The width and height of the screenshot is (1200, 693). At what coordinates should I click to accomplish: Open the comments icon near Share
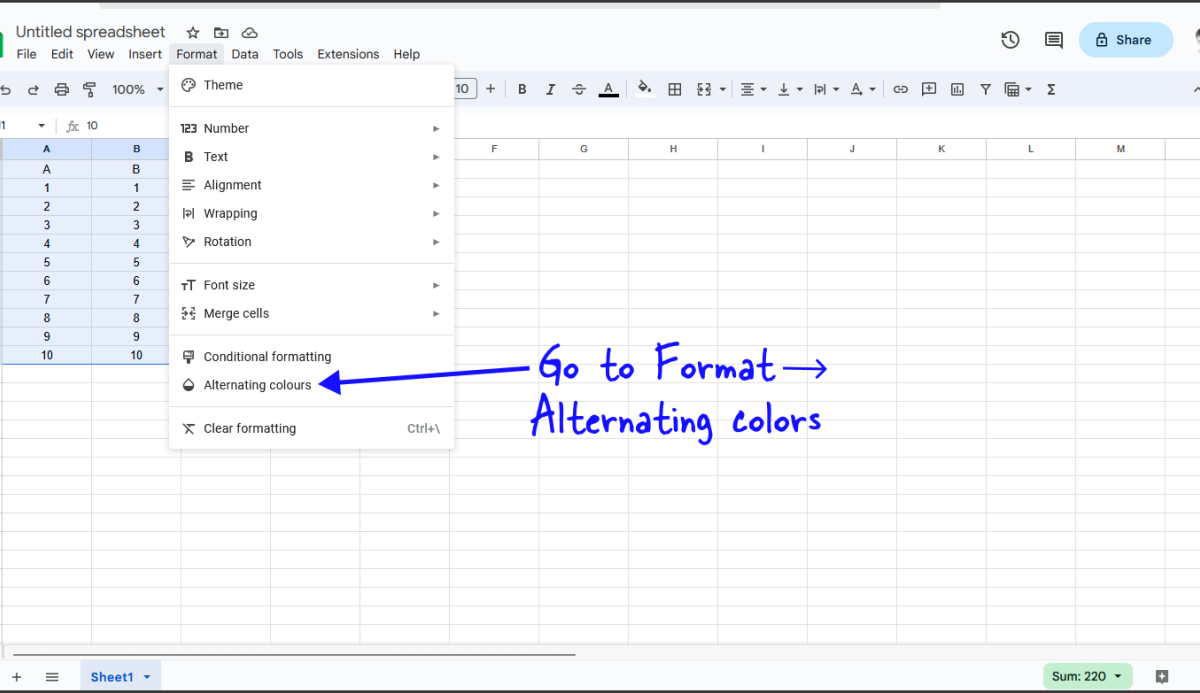pos(1053,40)
